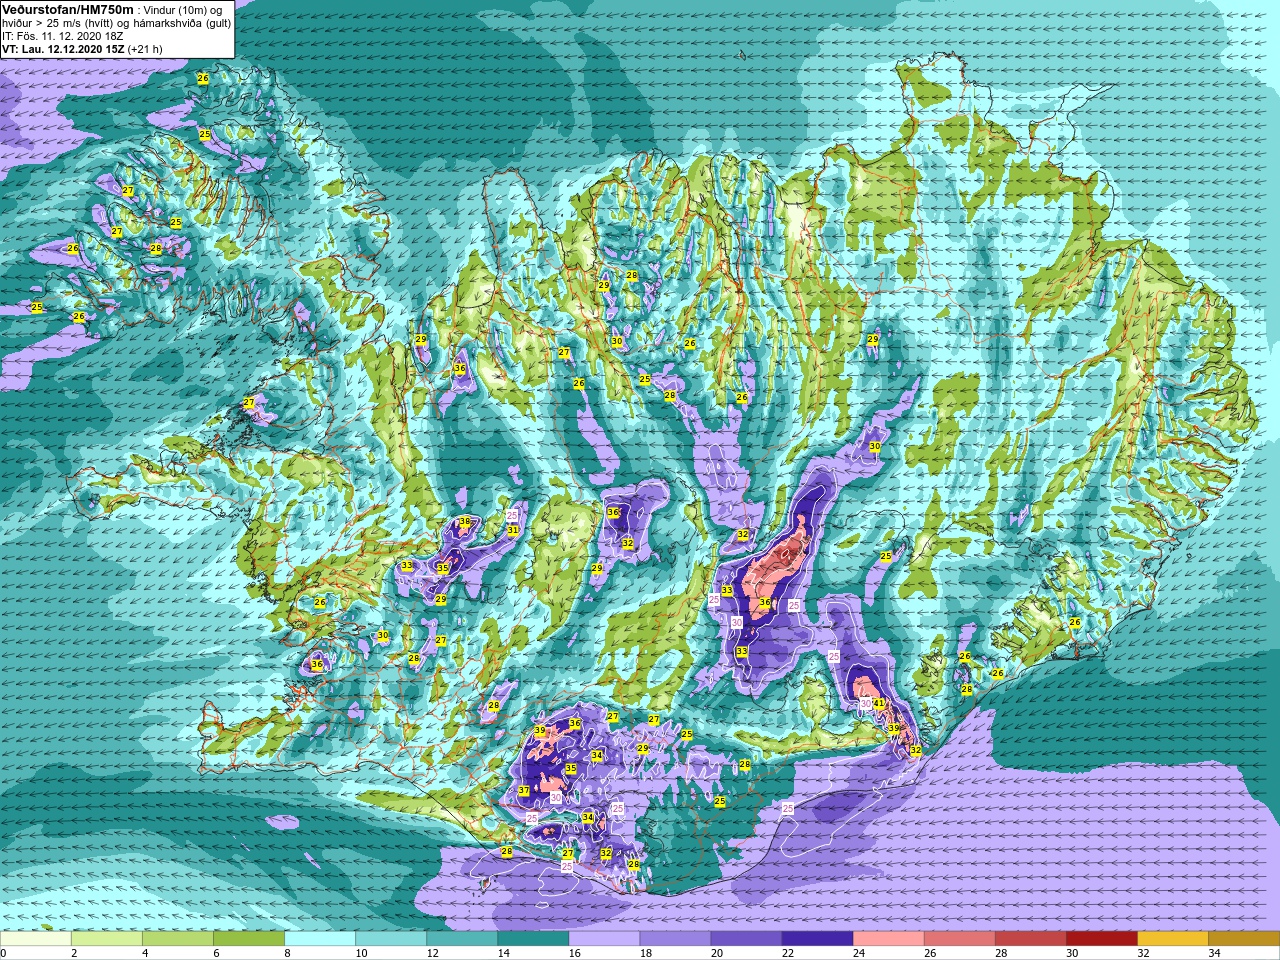The image size is (1280, 960).
Task: Click the yellow "37" max gust label on map
Action: (524, 791)
